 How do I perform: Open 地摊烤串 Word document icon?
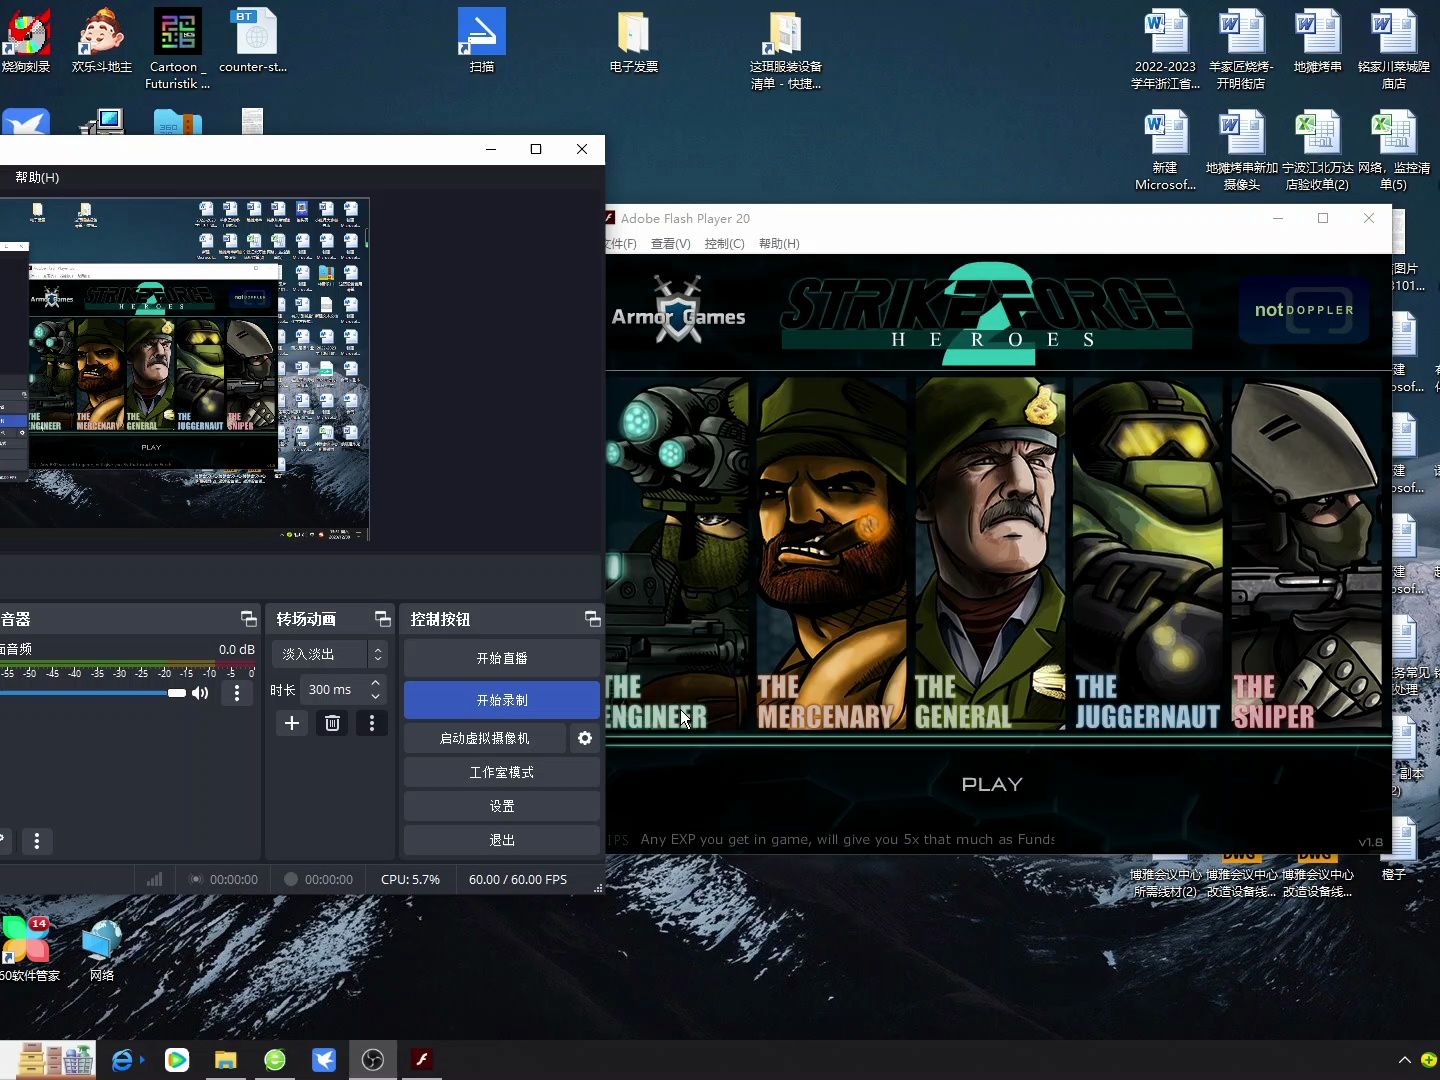click(x=1318, y=41)
